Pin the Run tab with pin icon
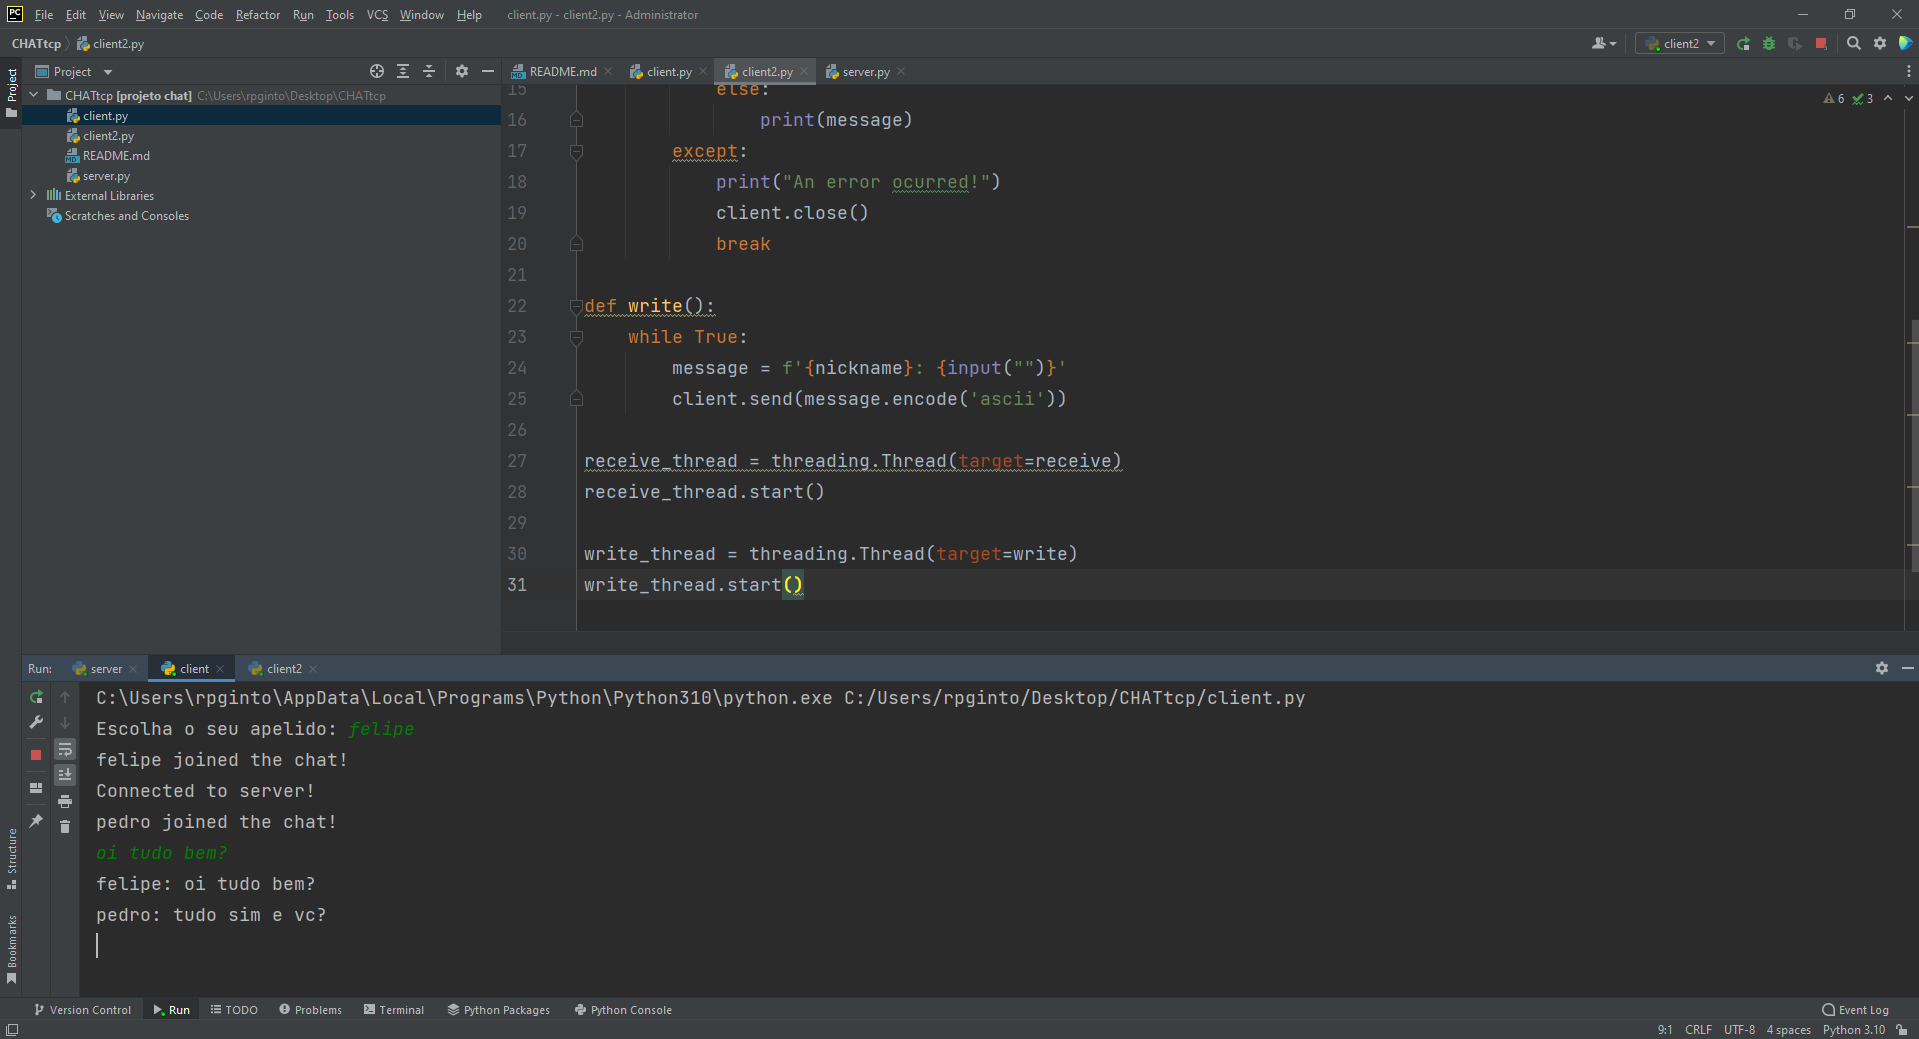This screenshot has height=1039, width=1919. pos(36,821)
